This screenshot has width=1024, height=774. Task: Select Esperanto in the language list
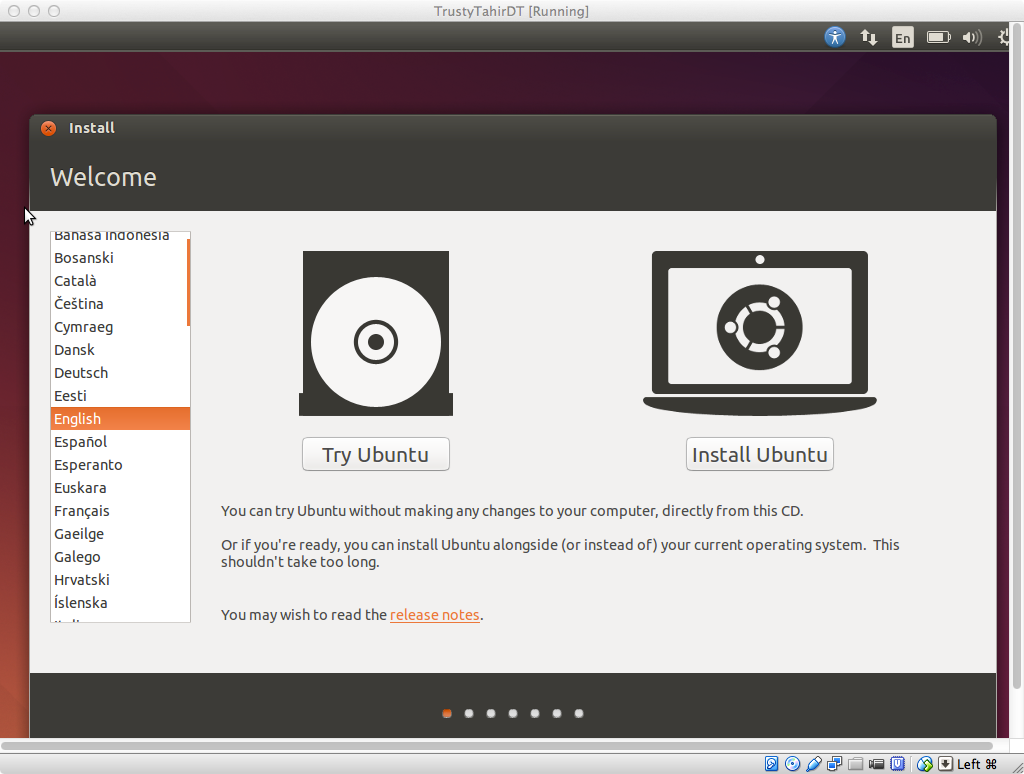[120, 465]
